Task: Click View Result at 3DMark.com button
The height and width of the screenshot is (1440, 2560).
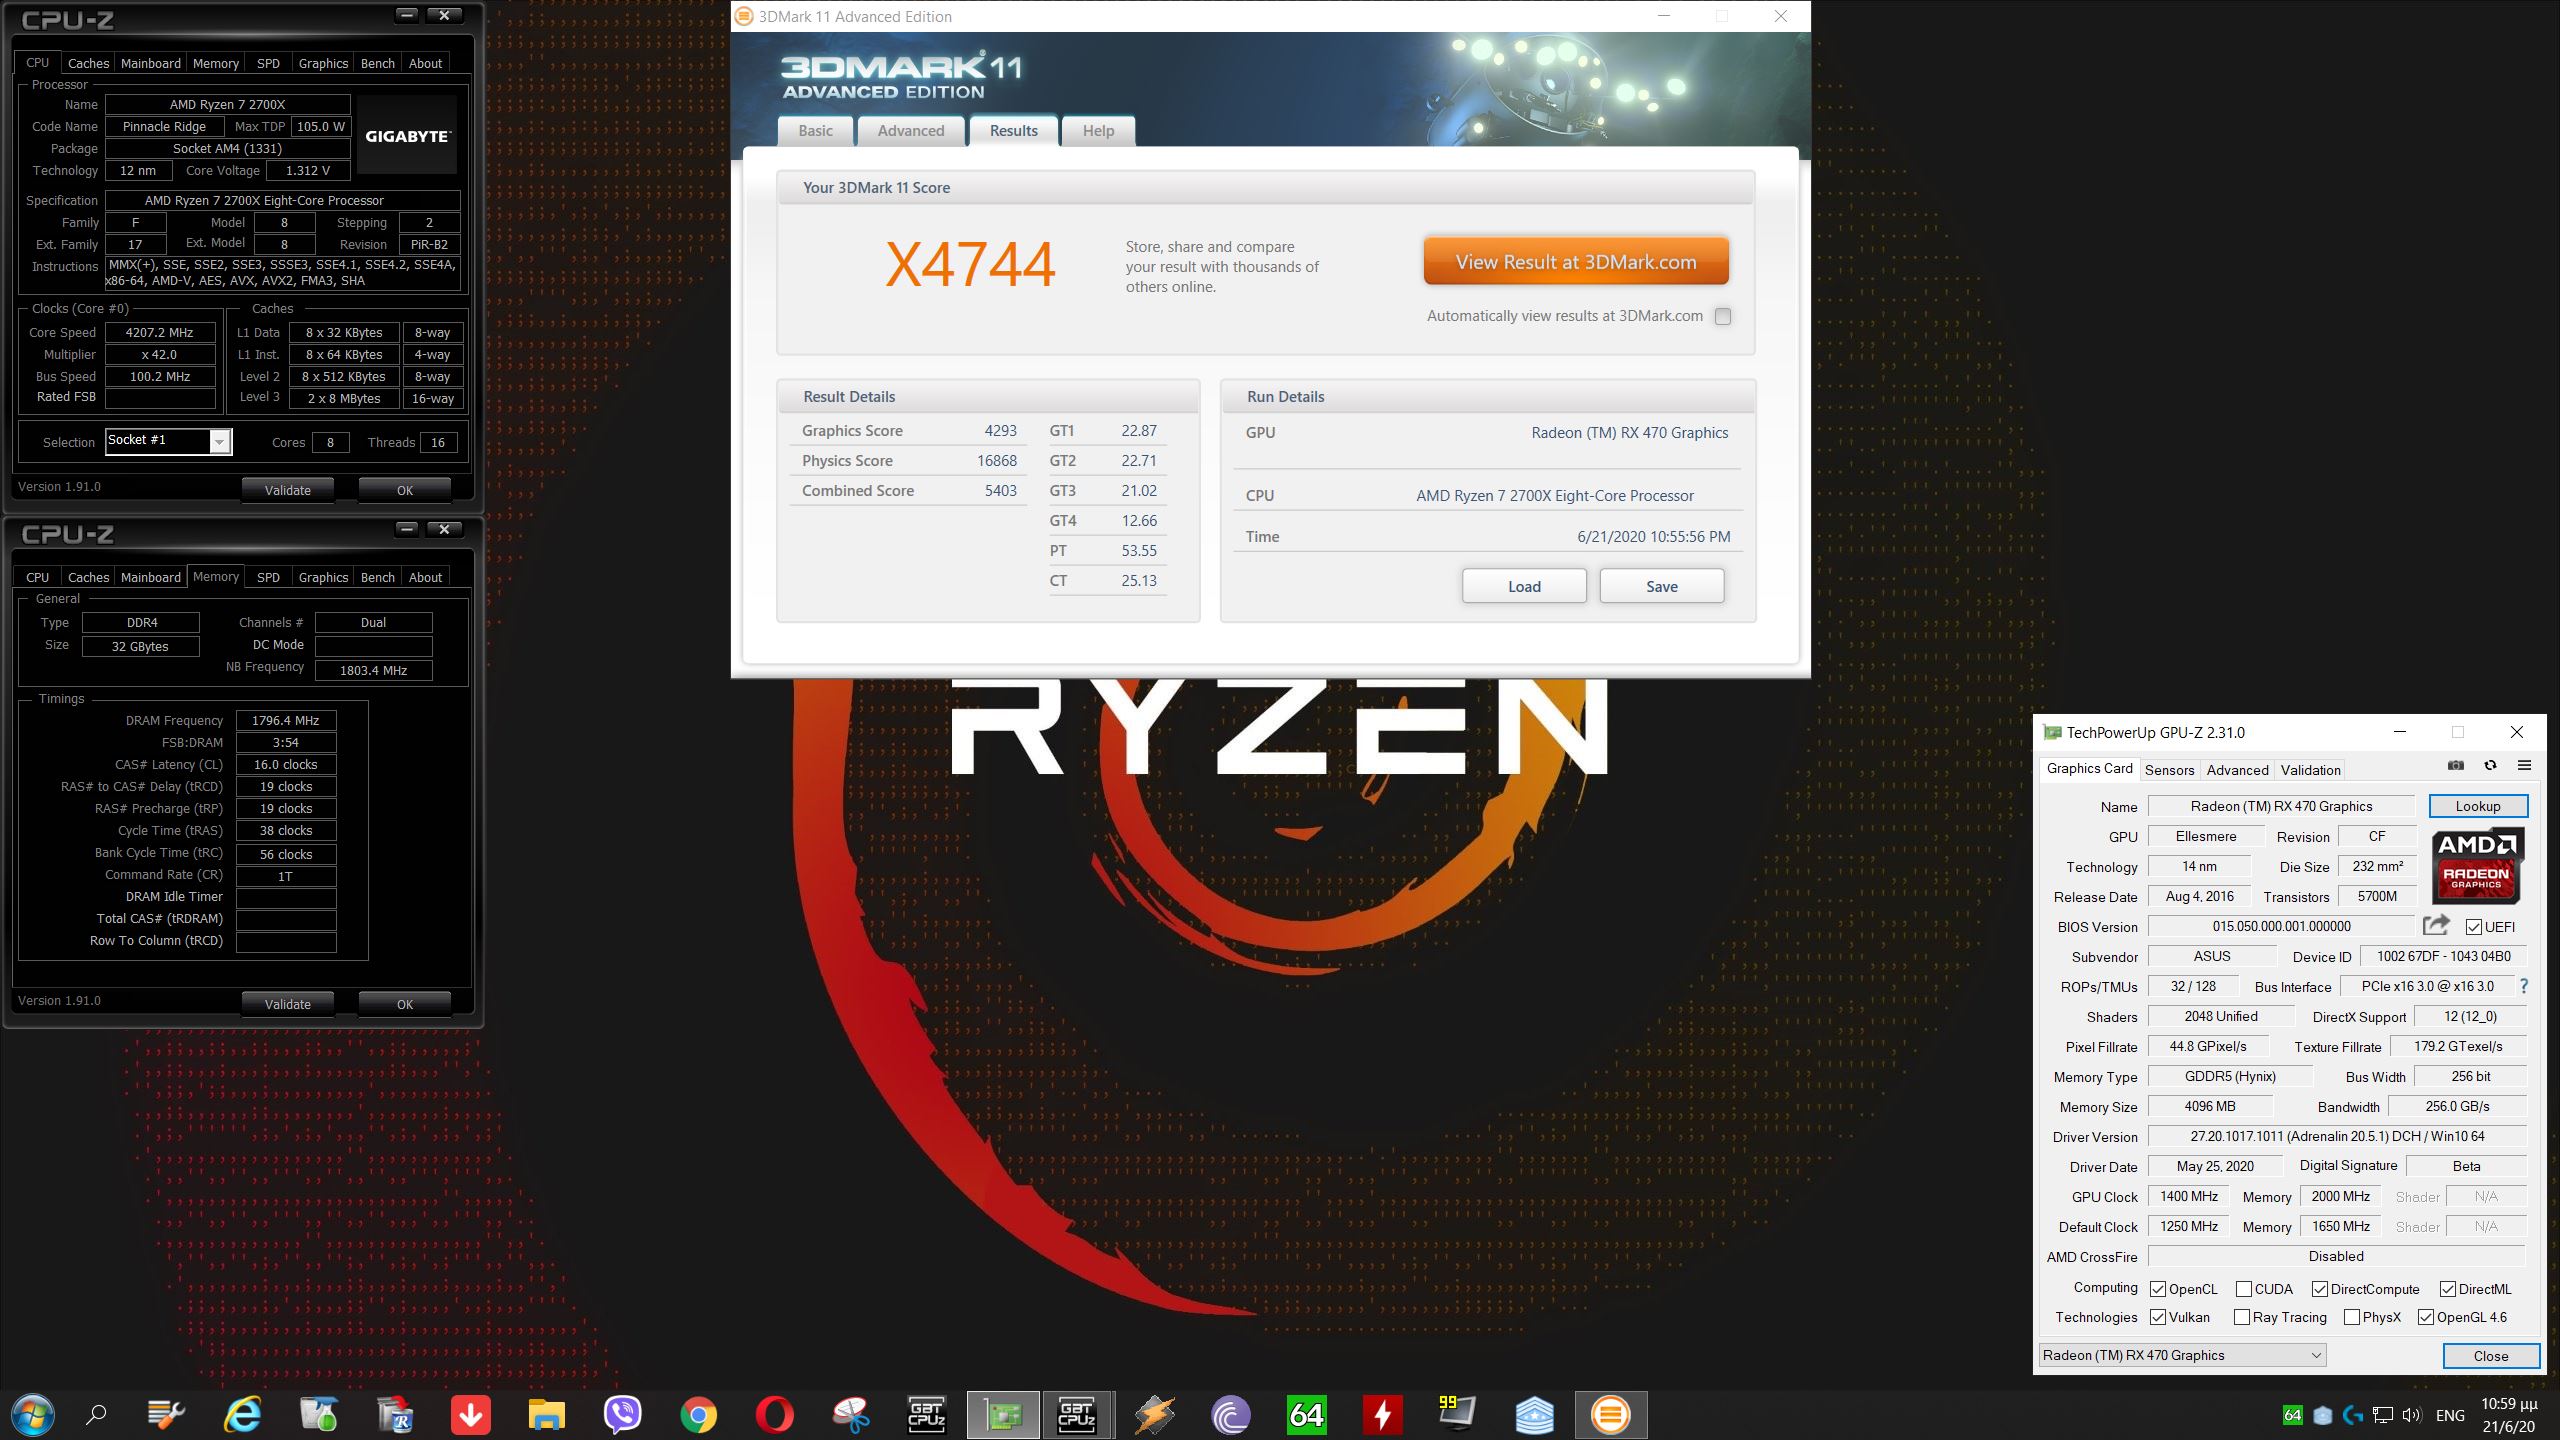Action: 1576,262
